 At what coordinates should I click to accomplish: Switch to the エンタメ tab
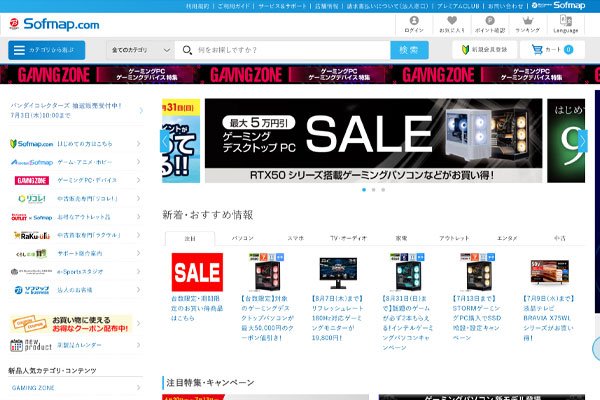pos(507,238)
